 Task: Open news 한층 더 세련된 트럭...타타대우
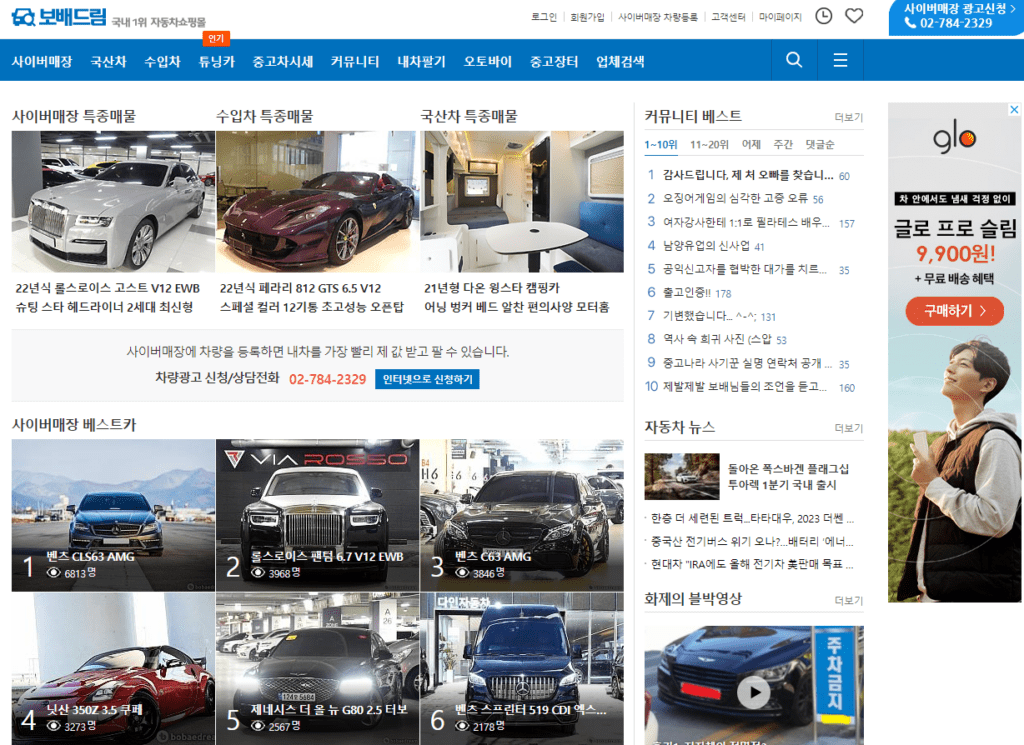pyautogui.click(x=752, y=518)
